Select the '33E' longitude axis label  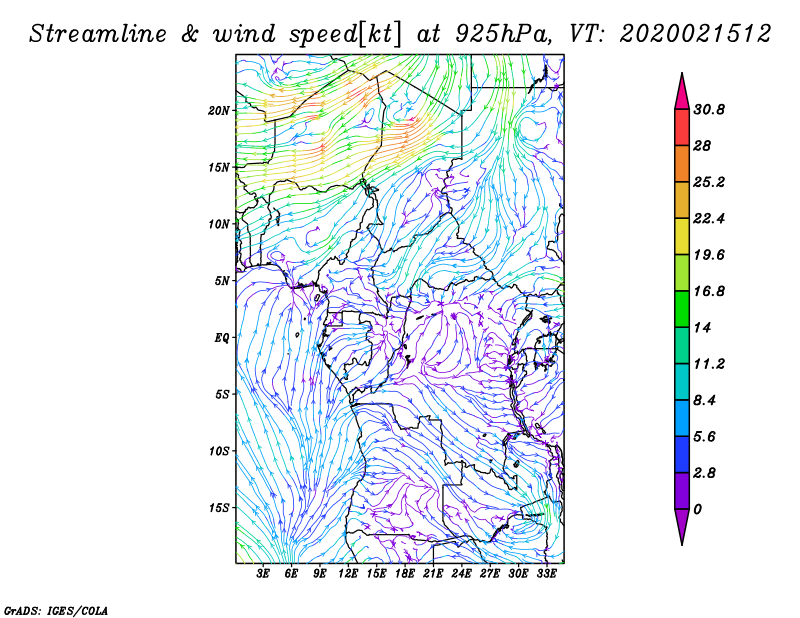coord(547,573)
